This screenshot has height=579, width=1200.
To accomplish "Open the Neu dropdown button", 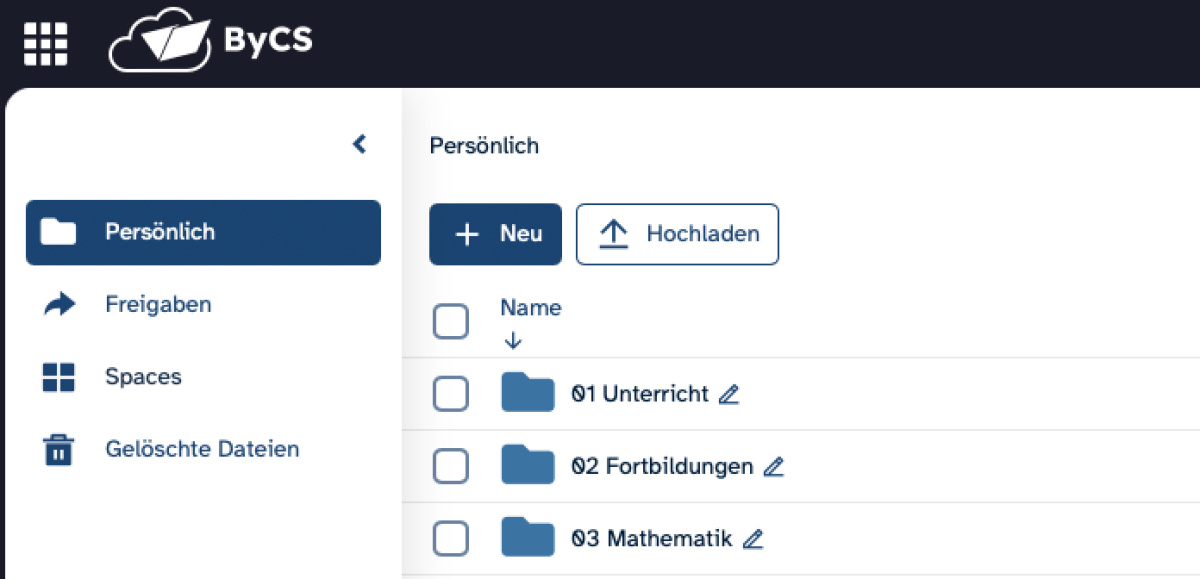I will pos(495,234).
